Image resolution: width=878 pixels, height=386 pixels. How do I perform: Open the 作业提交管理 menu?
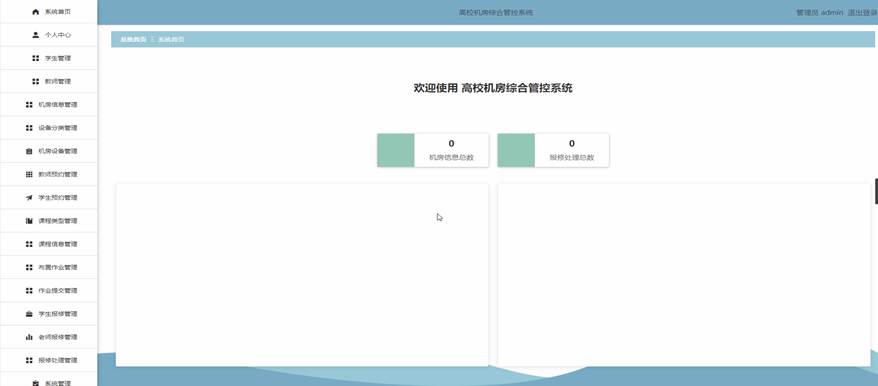point(49,291)
